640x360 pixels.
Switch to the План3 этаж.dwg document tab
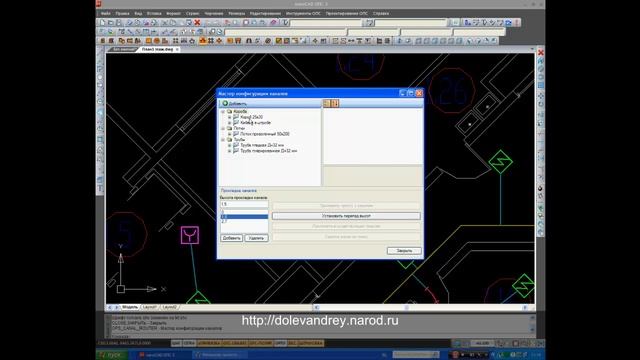[157, 49]
